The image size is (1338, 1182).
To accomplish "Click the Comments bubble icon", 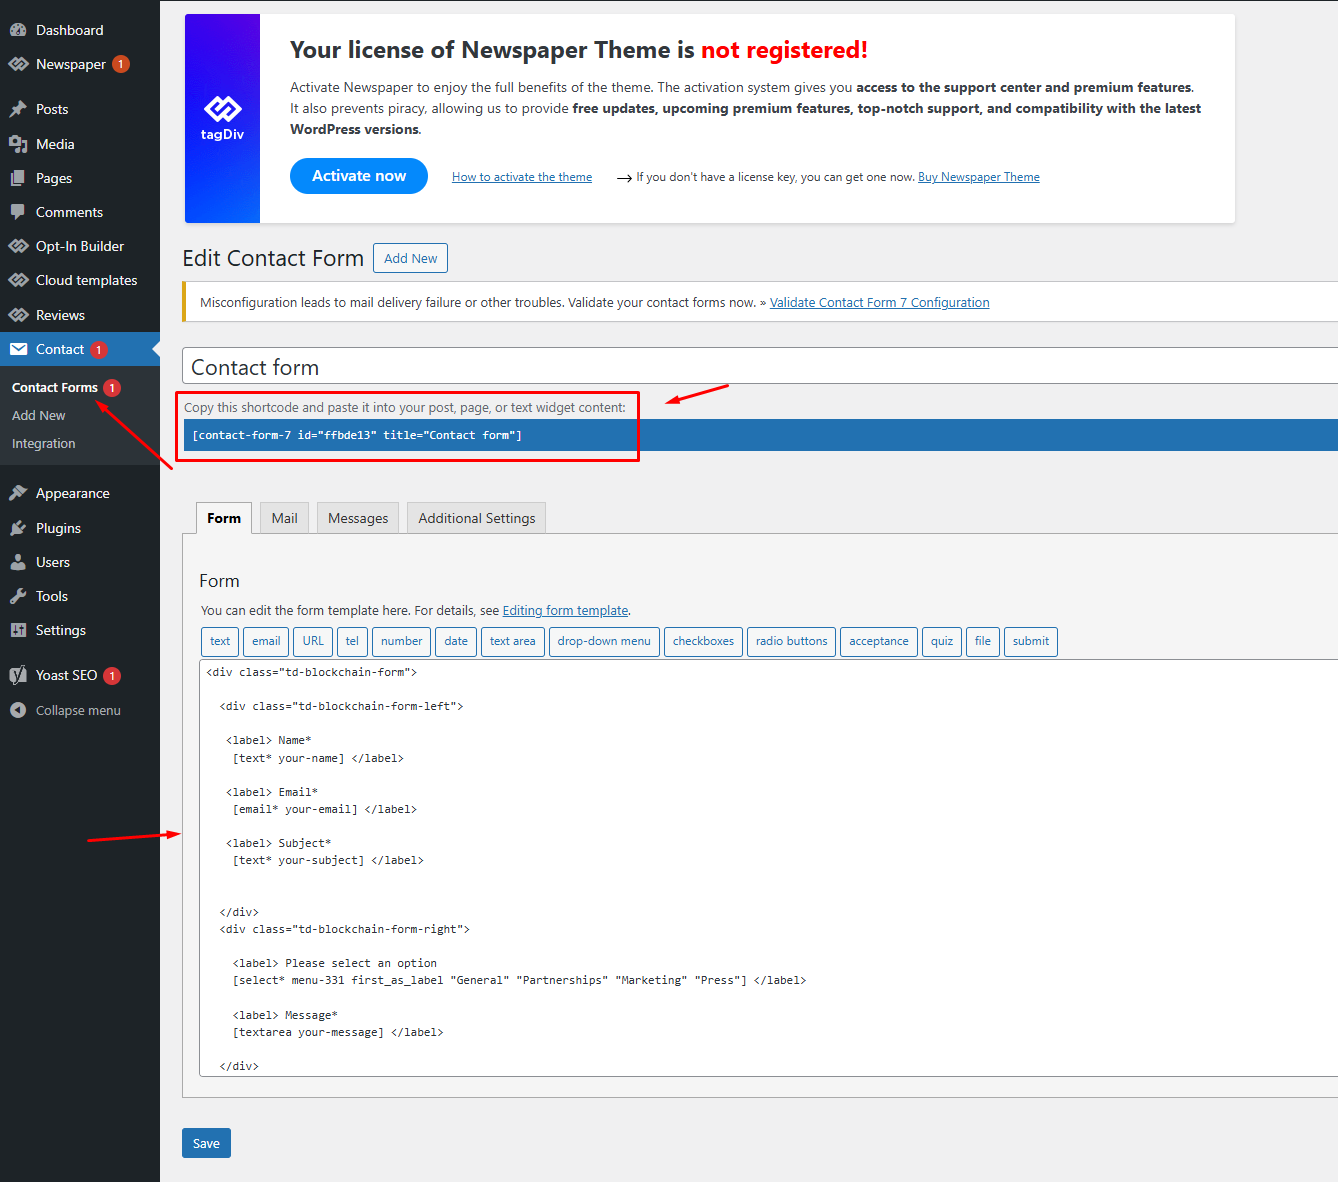I will point(18,212).
